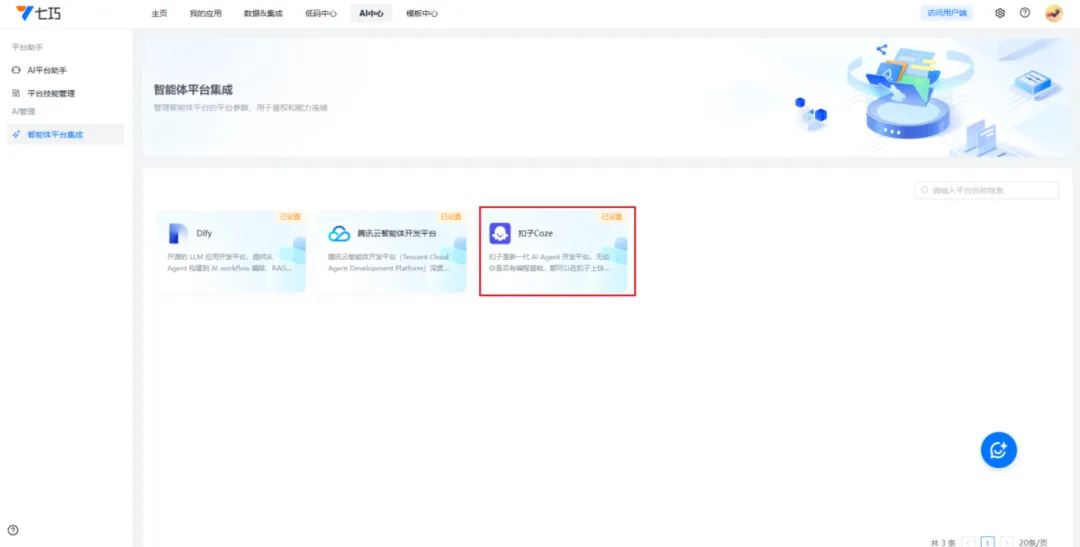The image size is (1080, 547).
Task: Select 智能体平台集成 sidebar item
Action: pos(55,134)
